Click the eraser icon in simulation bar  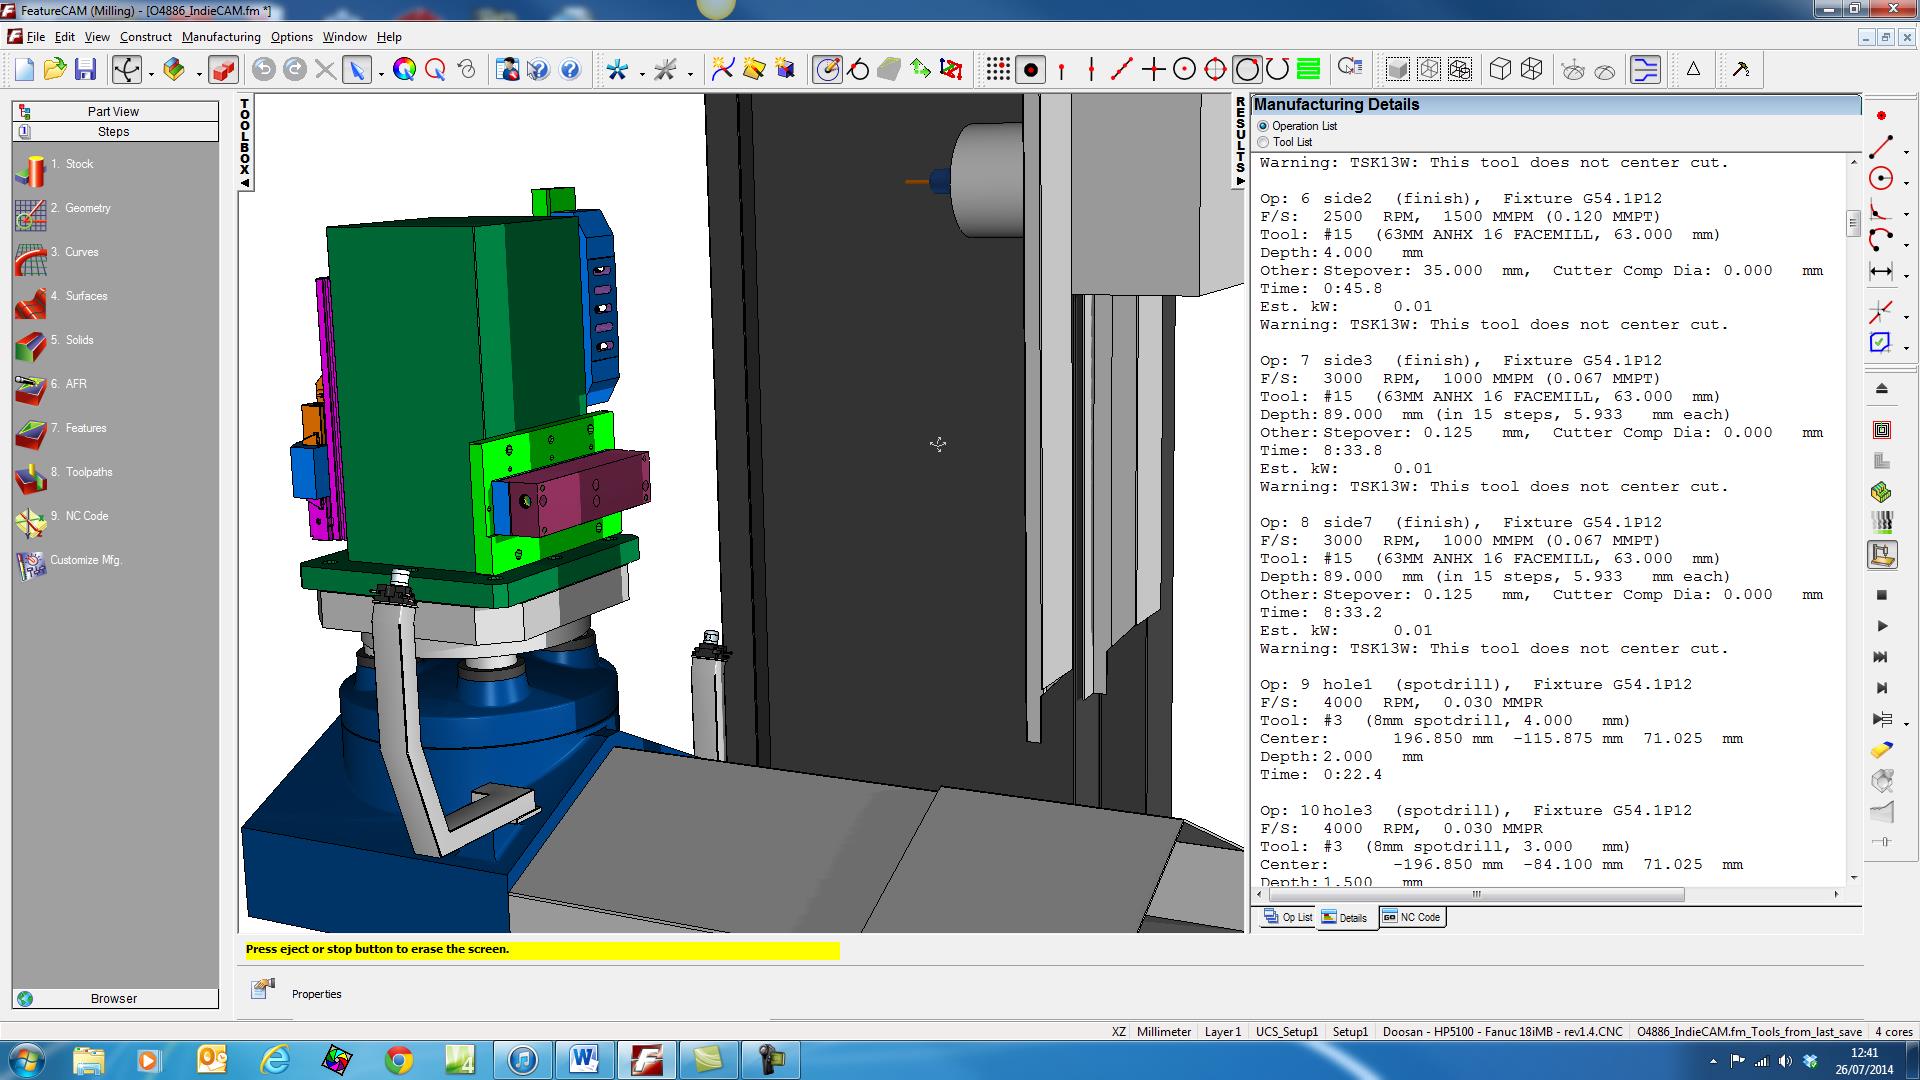pos(1881,750)
